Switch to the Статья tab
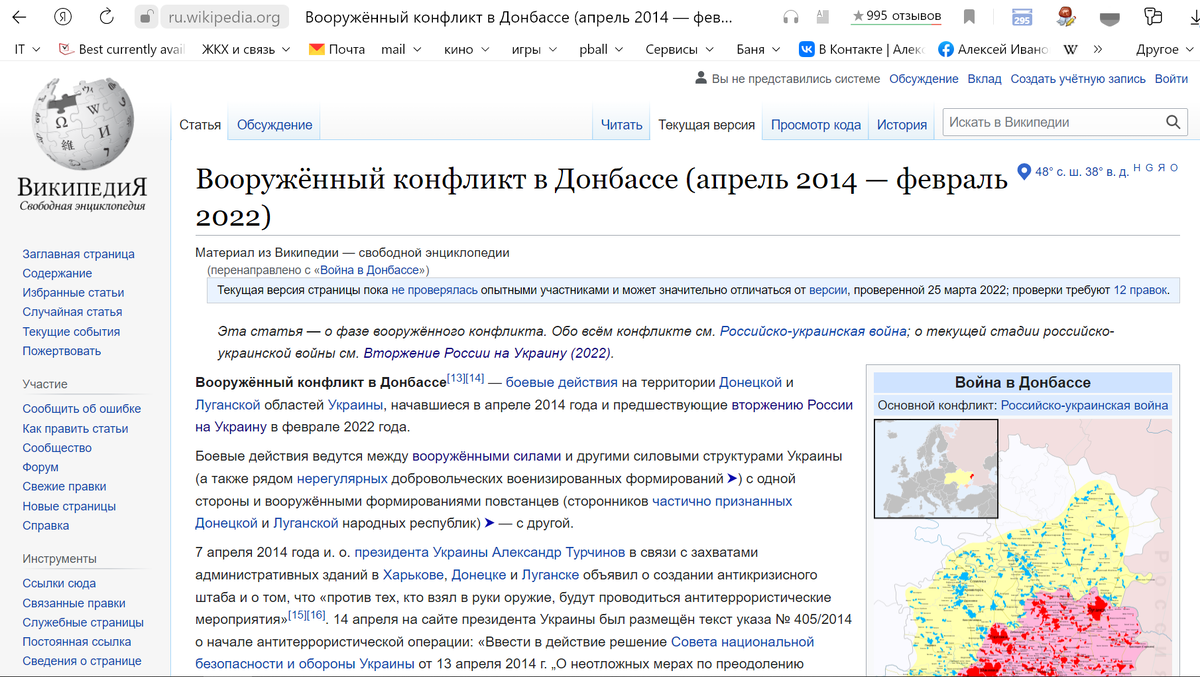Screen dimensions: 1200x677 point(200,125)
